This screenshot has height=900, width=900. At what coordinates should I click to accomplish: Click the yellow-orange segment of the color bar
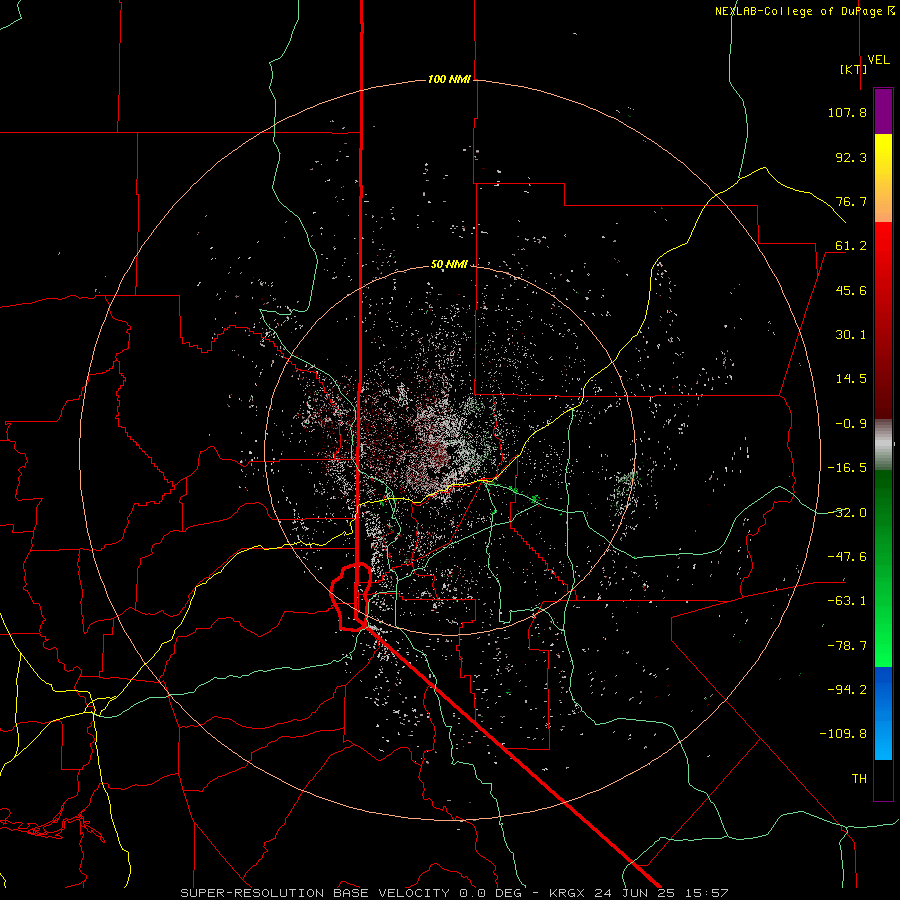883,178
